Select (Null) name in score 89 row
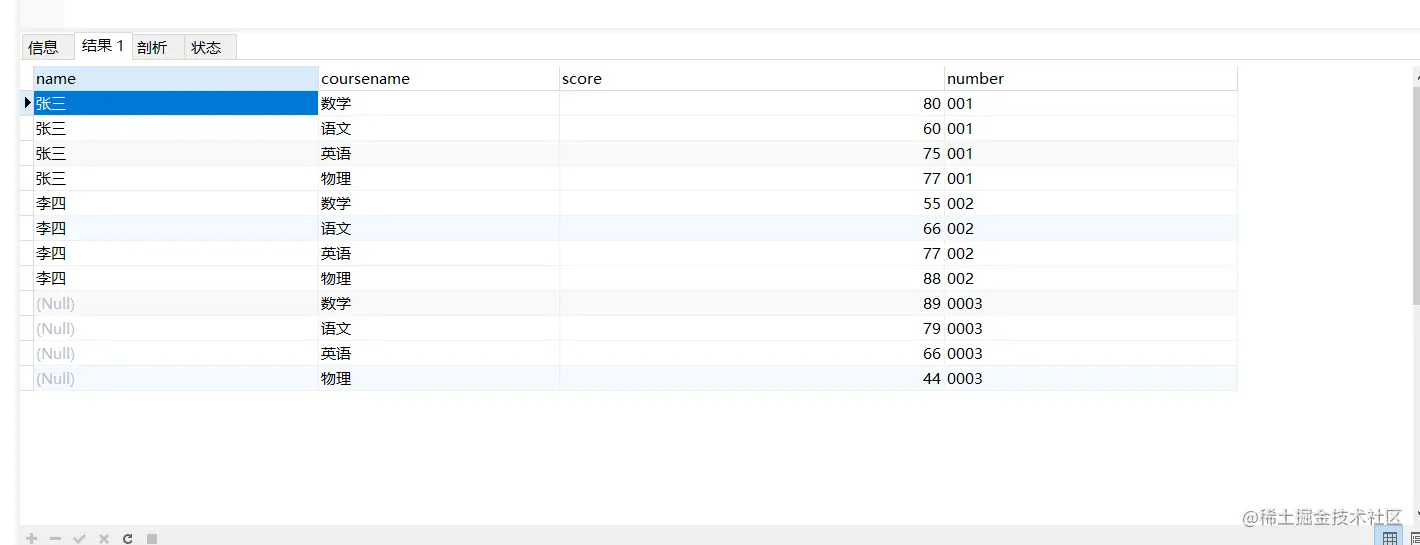This screenshot has height=545, width=1420. (x=176, y=303)
